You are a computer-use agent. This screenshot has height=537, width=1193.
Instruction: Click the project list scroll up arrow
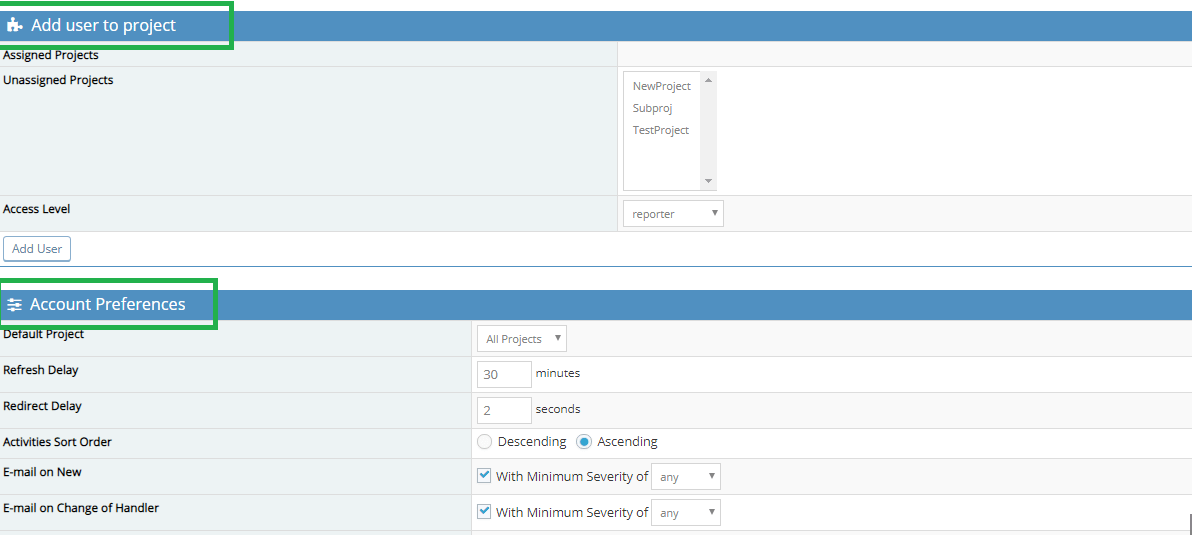[708, 80]
